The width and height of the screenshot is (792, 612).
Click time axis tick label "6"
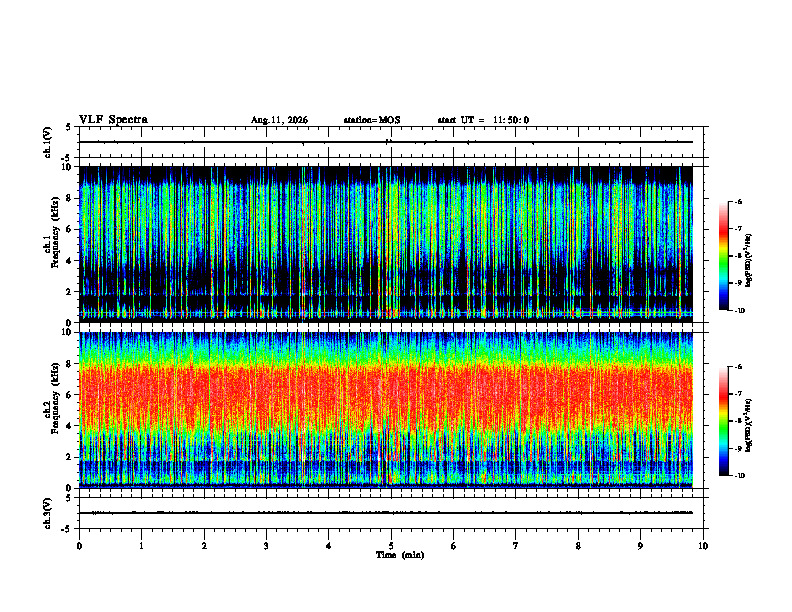coord(454,546)
